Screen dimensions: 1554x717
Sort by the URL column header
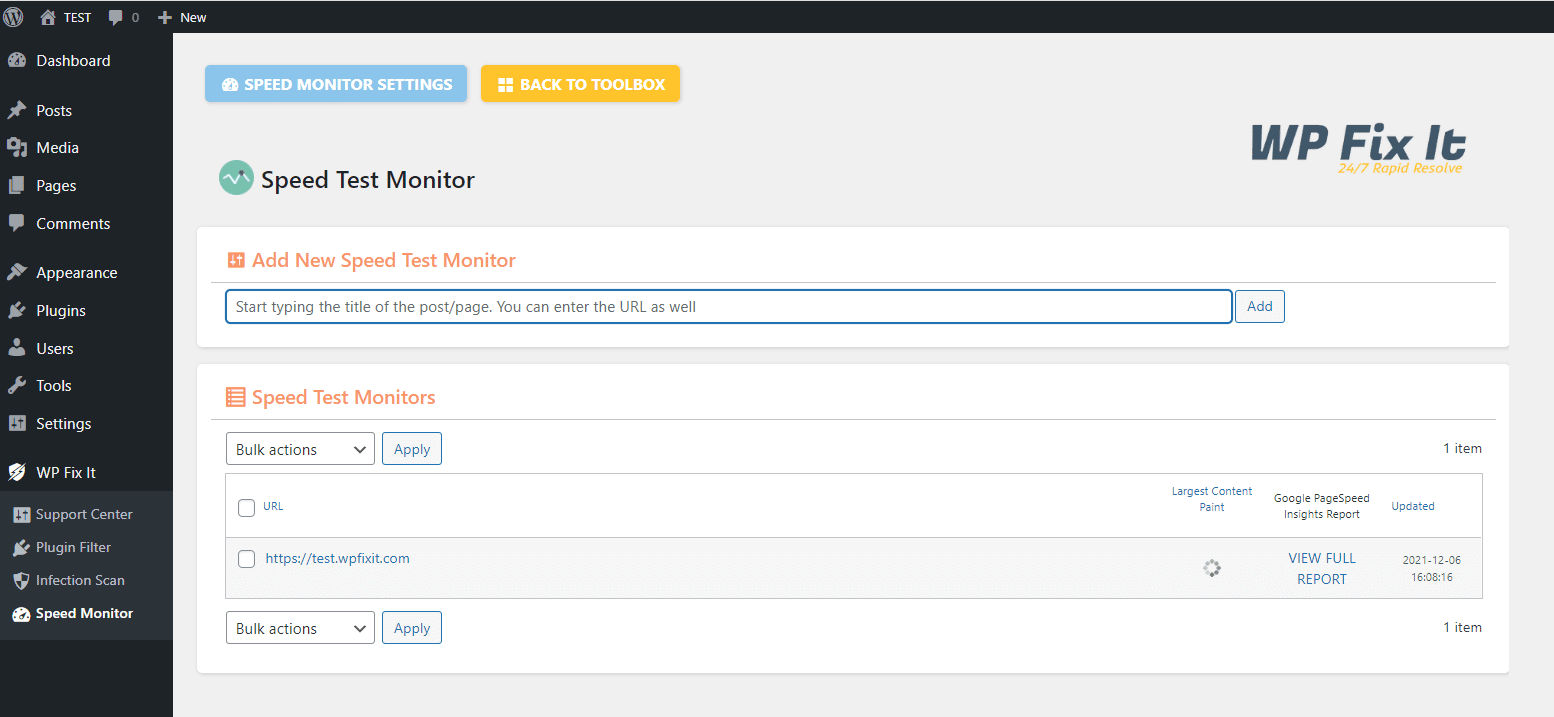click(273, 506)
